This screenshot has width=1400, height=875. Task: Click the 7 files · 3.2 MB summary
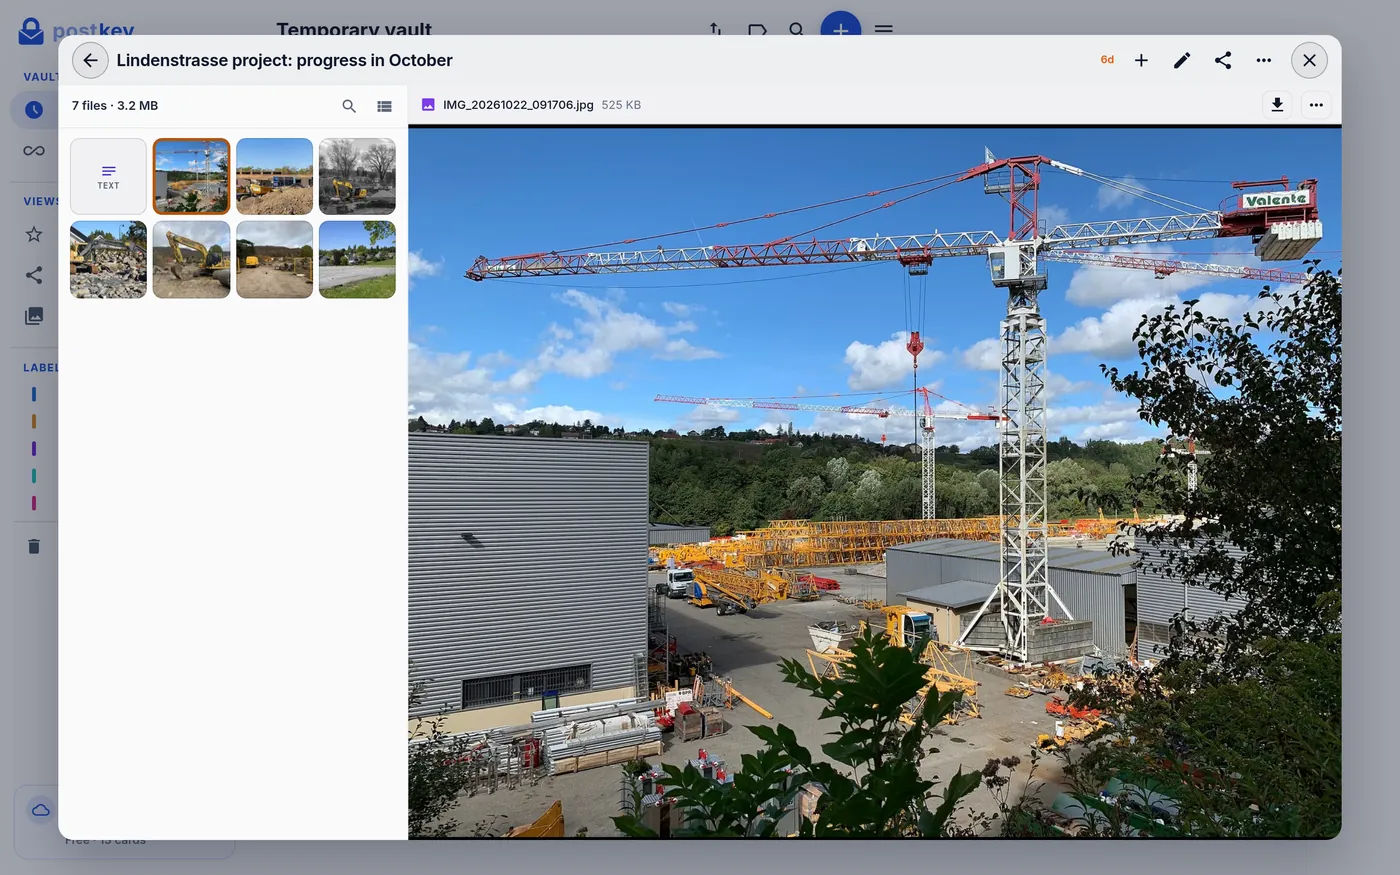[115, 106]
